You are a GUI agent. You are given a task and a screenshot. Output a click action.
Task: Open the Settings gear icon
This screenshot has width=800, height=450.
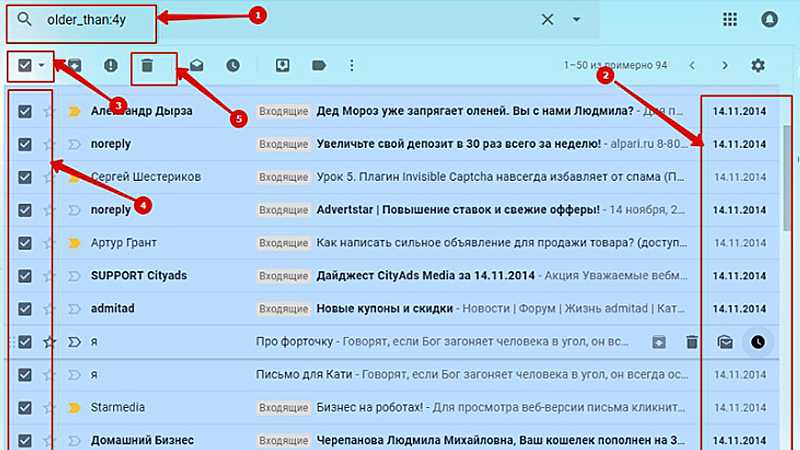[x=758, y=65]
